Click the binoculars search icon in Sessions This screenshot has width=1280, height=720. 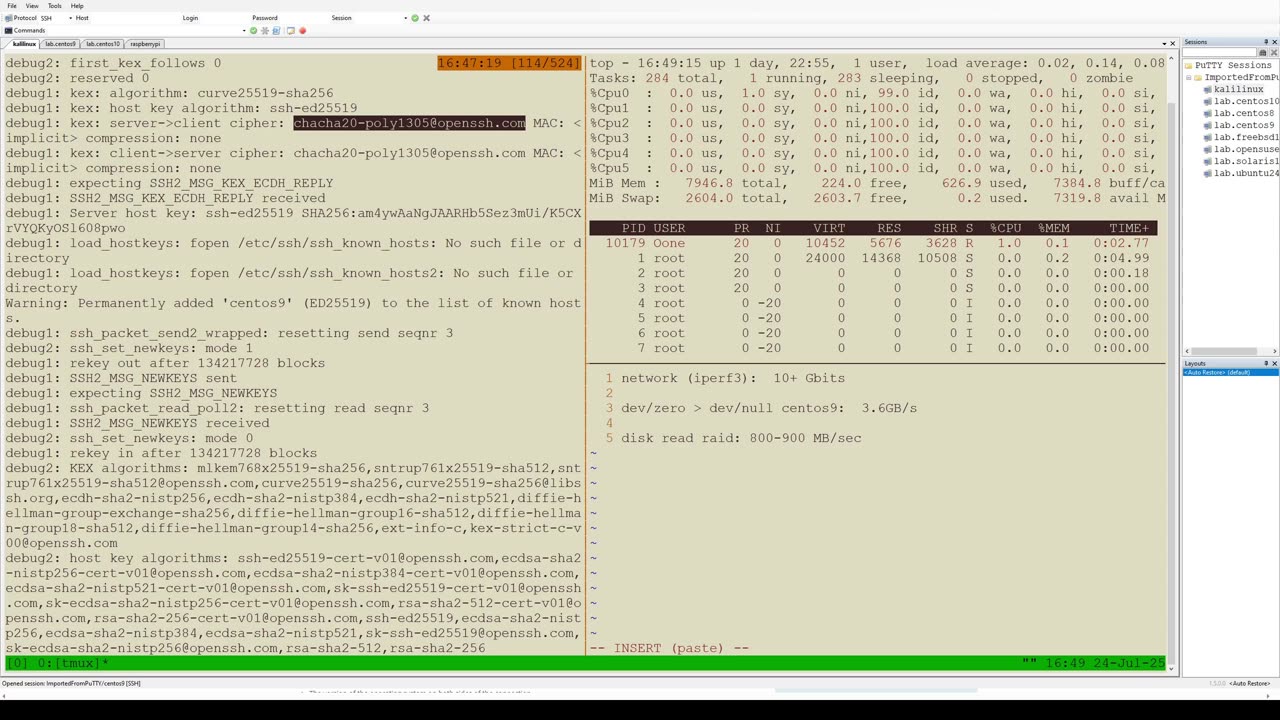point(1263,52)
